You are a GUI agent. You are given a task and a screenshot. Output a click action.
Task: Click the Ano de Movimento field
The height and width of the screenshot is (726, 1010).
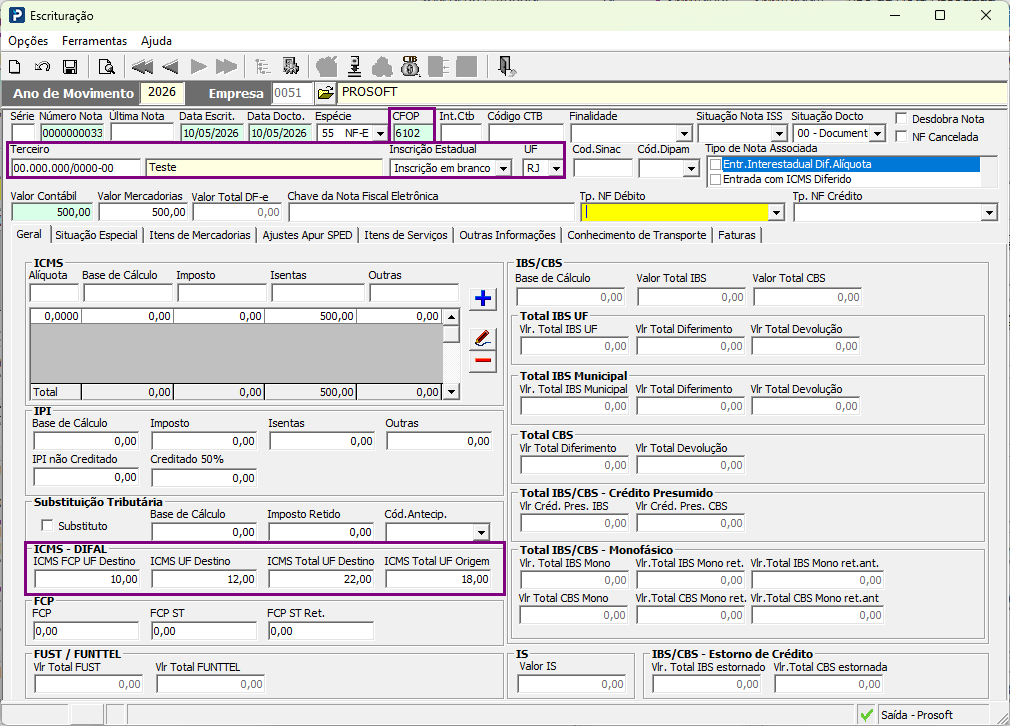click(x=162, y=92)
